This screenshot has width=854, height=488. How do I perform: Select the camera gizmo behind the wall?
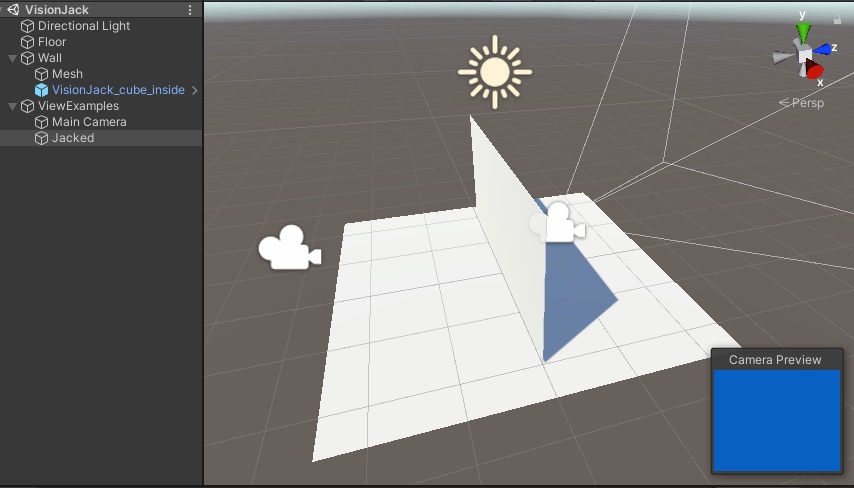[x=558, y=222]
